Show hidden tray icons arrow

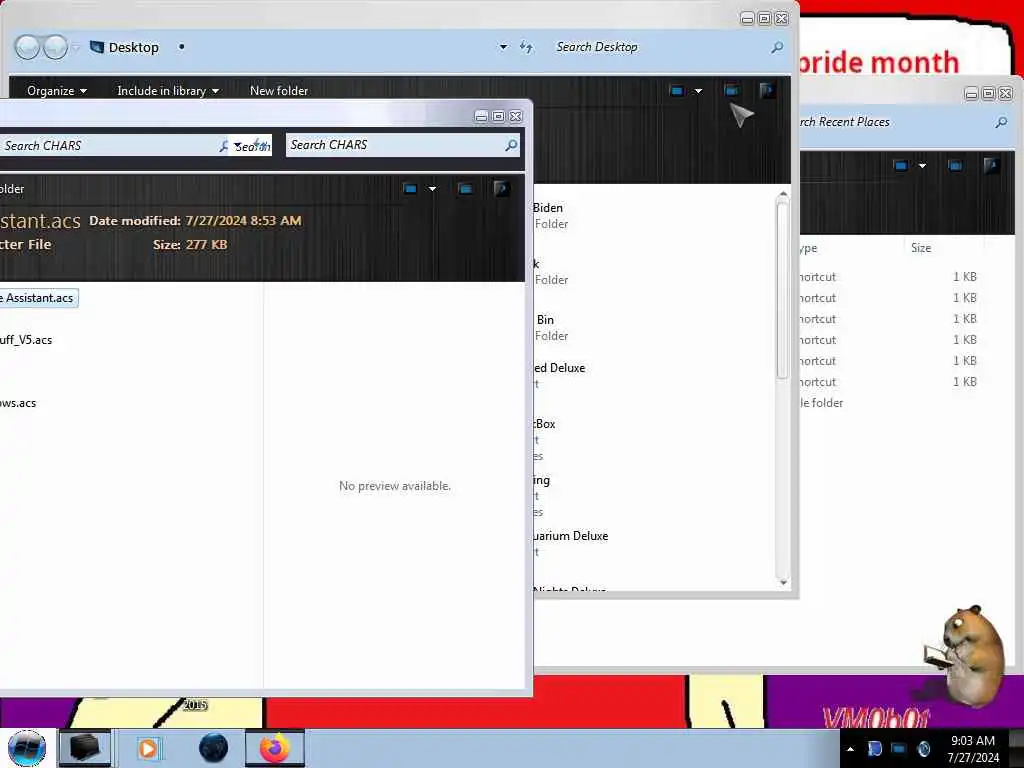pyautogui.click(x=850, y=749)
